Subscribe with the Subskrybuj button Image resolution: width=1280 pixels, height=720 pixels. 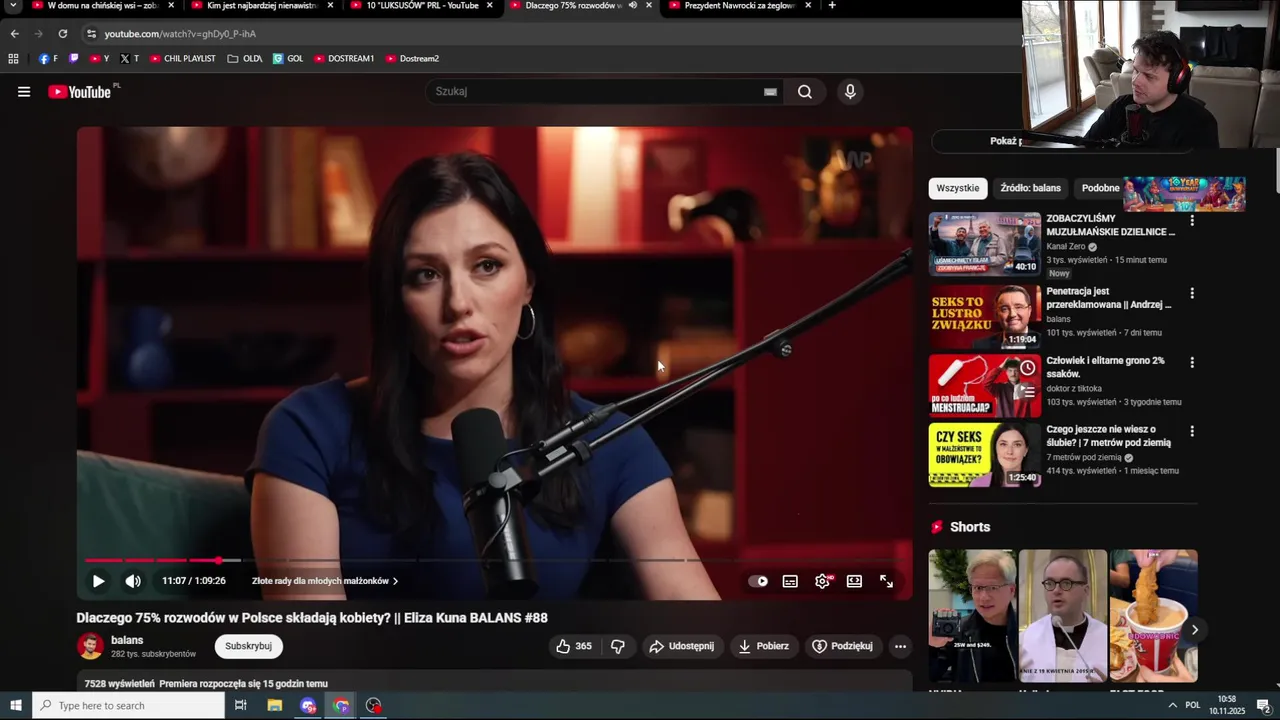pos(249,646)
